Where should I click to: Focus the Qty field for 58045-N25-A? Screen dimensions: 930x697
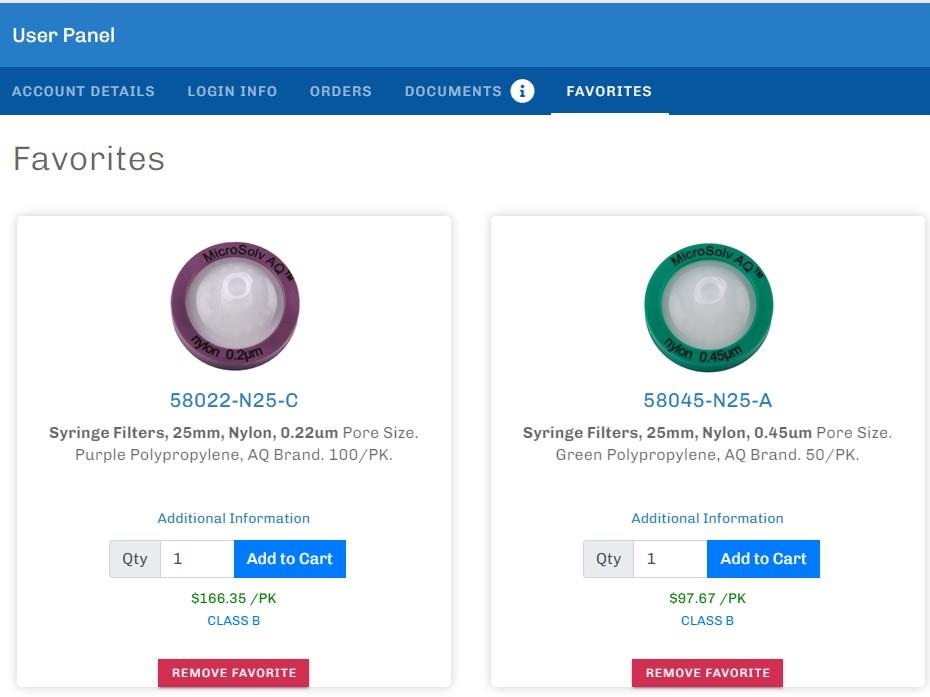point(670,559)
